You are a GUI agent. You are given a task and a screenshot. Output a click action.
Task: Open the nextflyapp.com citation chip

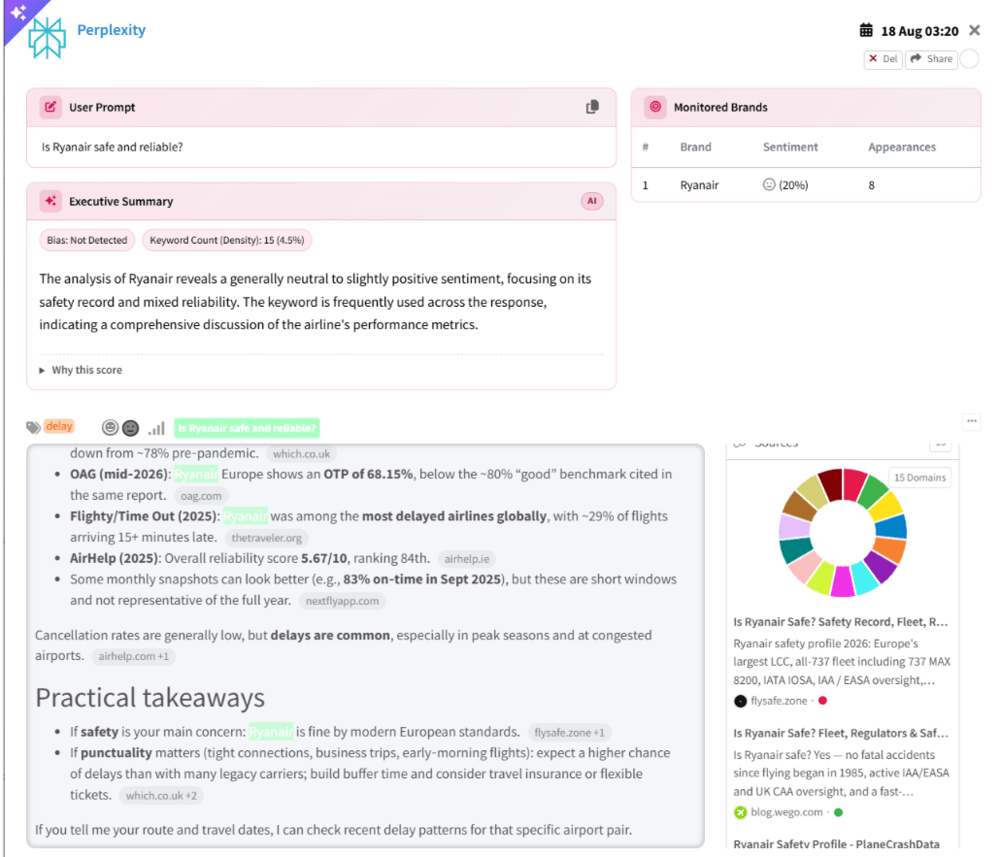342,601
